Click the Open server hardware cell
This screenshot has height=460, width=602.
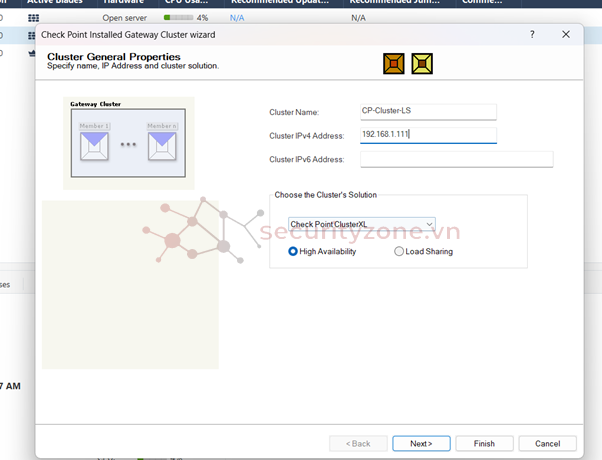(x=124, y=18)
